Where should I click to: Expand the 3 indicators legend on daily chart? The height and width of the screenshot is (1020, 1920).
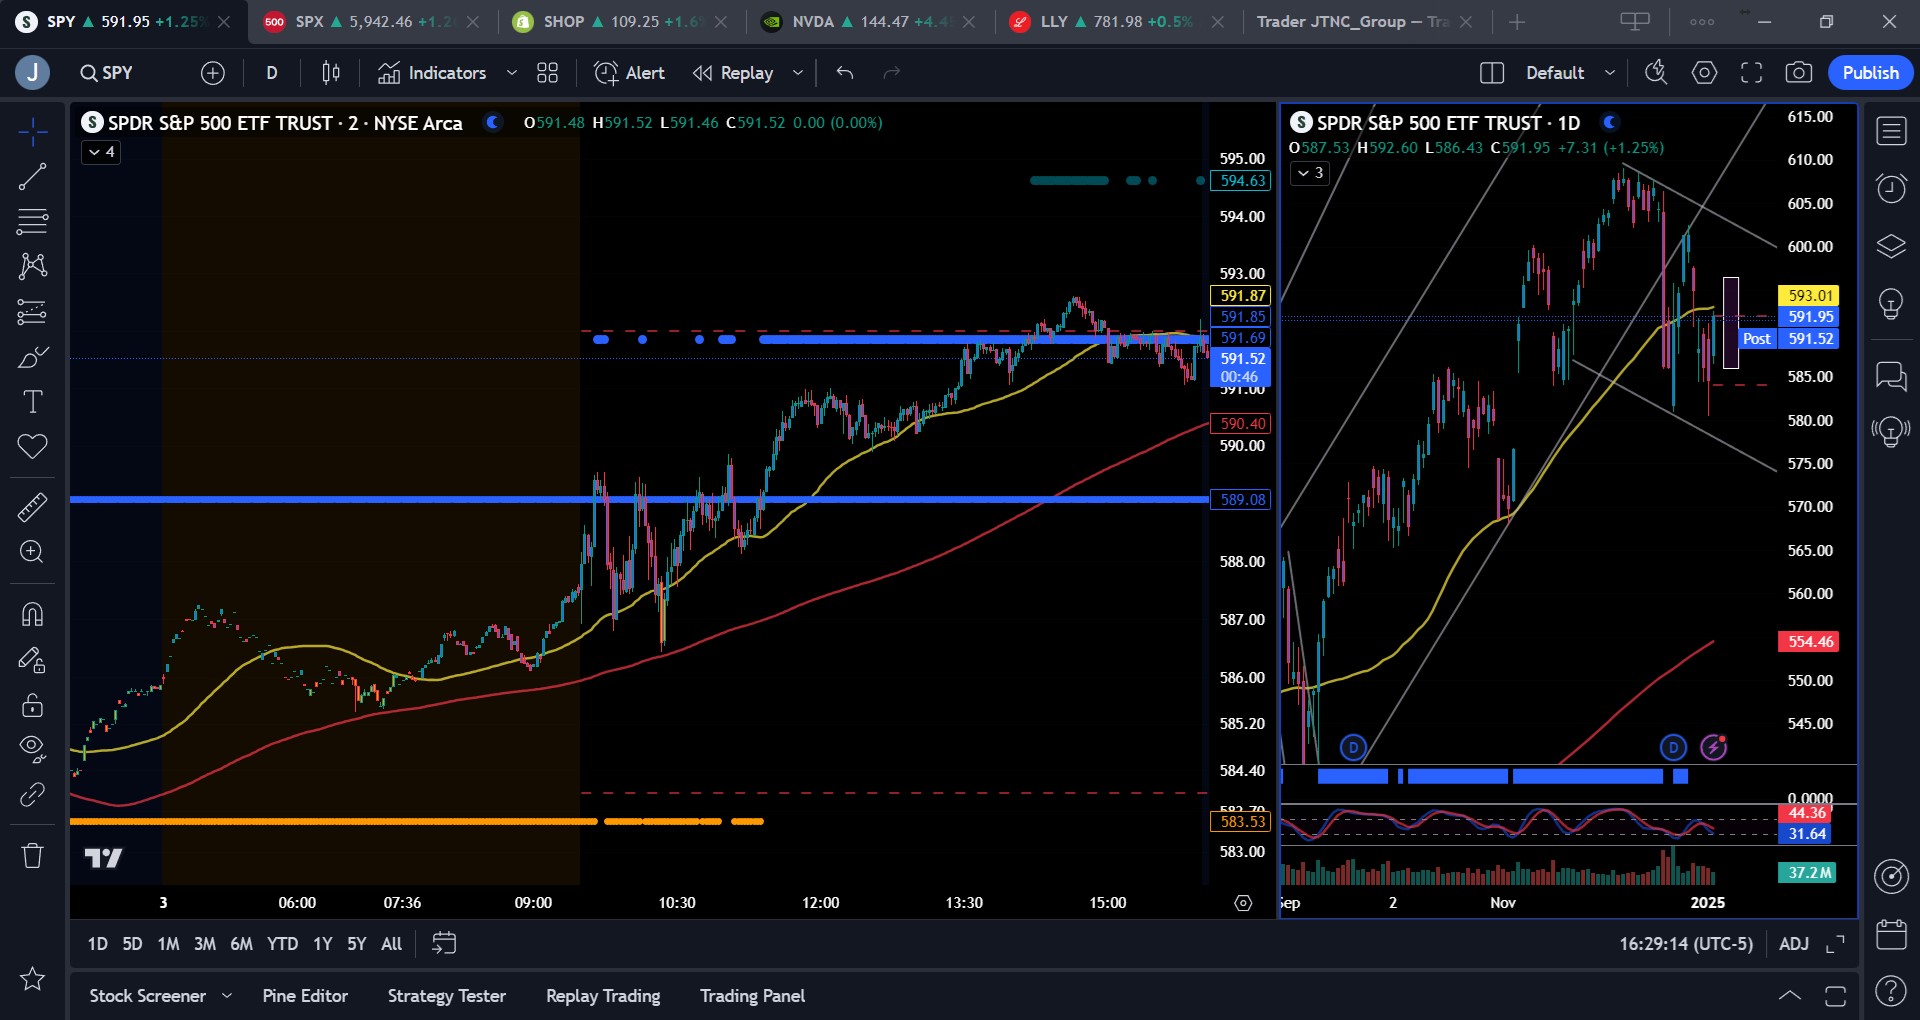(1310, 173)
